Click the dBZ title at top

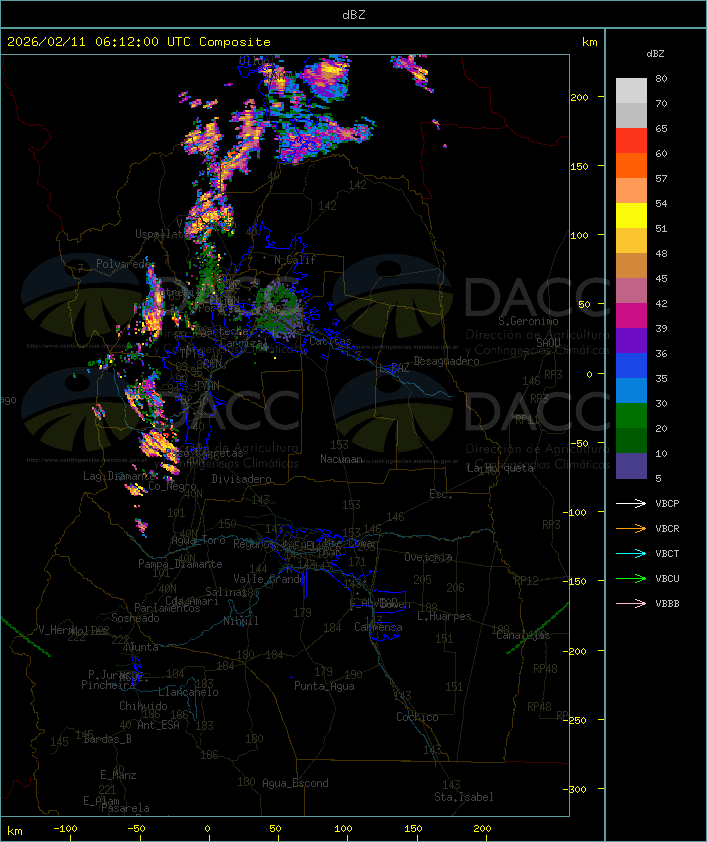coord(354,15)
